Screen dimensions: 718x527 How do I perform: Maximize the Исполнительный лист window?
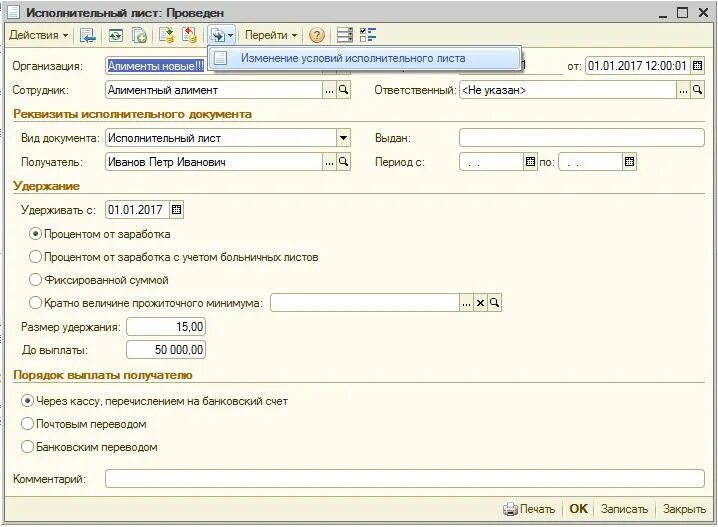[682, 12]
